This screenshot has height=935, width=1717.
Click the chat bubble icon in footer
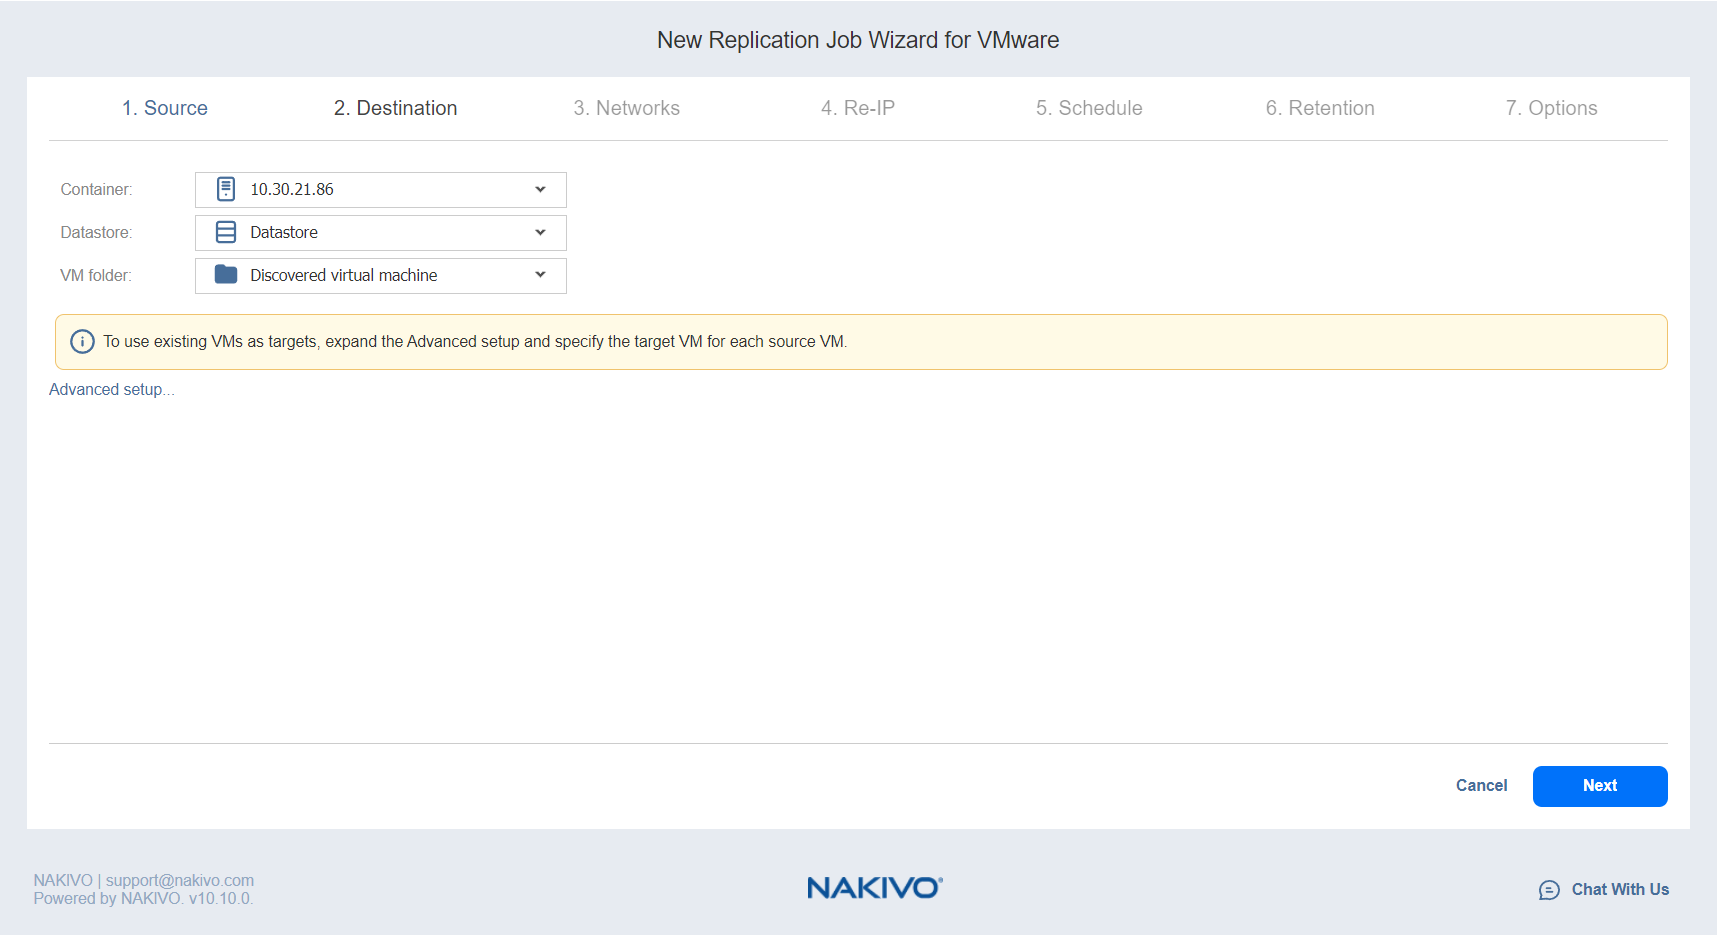pos(1549,890)
